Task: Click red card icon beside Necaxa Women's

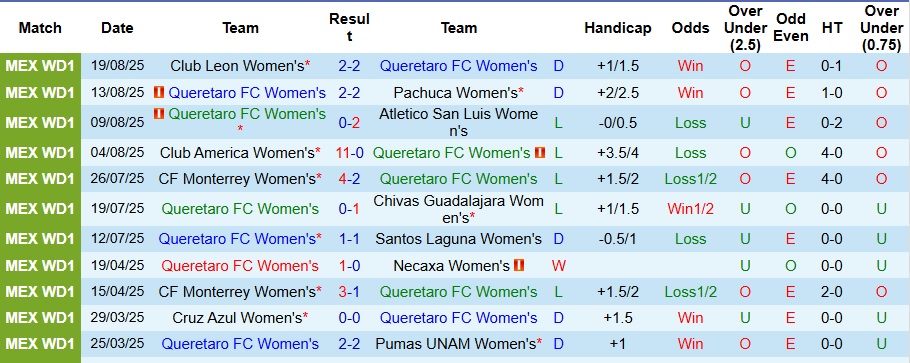Action: click(519, 265)
